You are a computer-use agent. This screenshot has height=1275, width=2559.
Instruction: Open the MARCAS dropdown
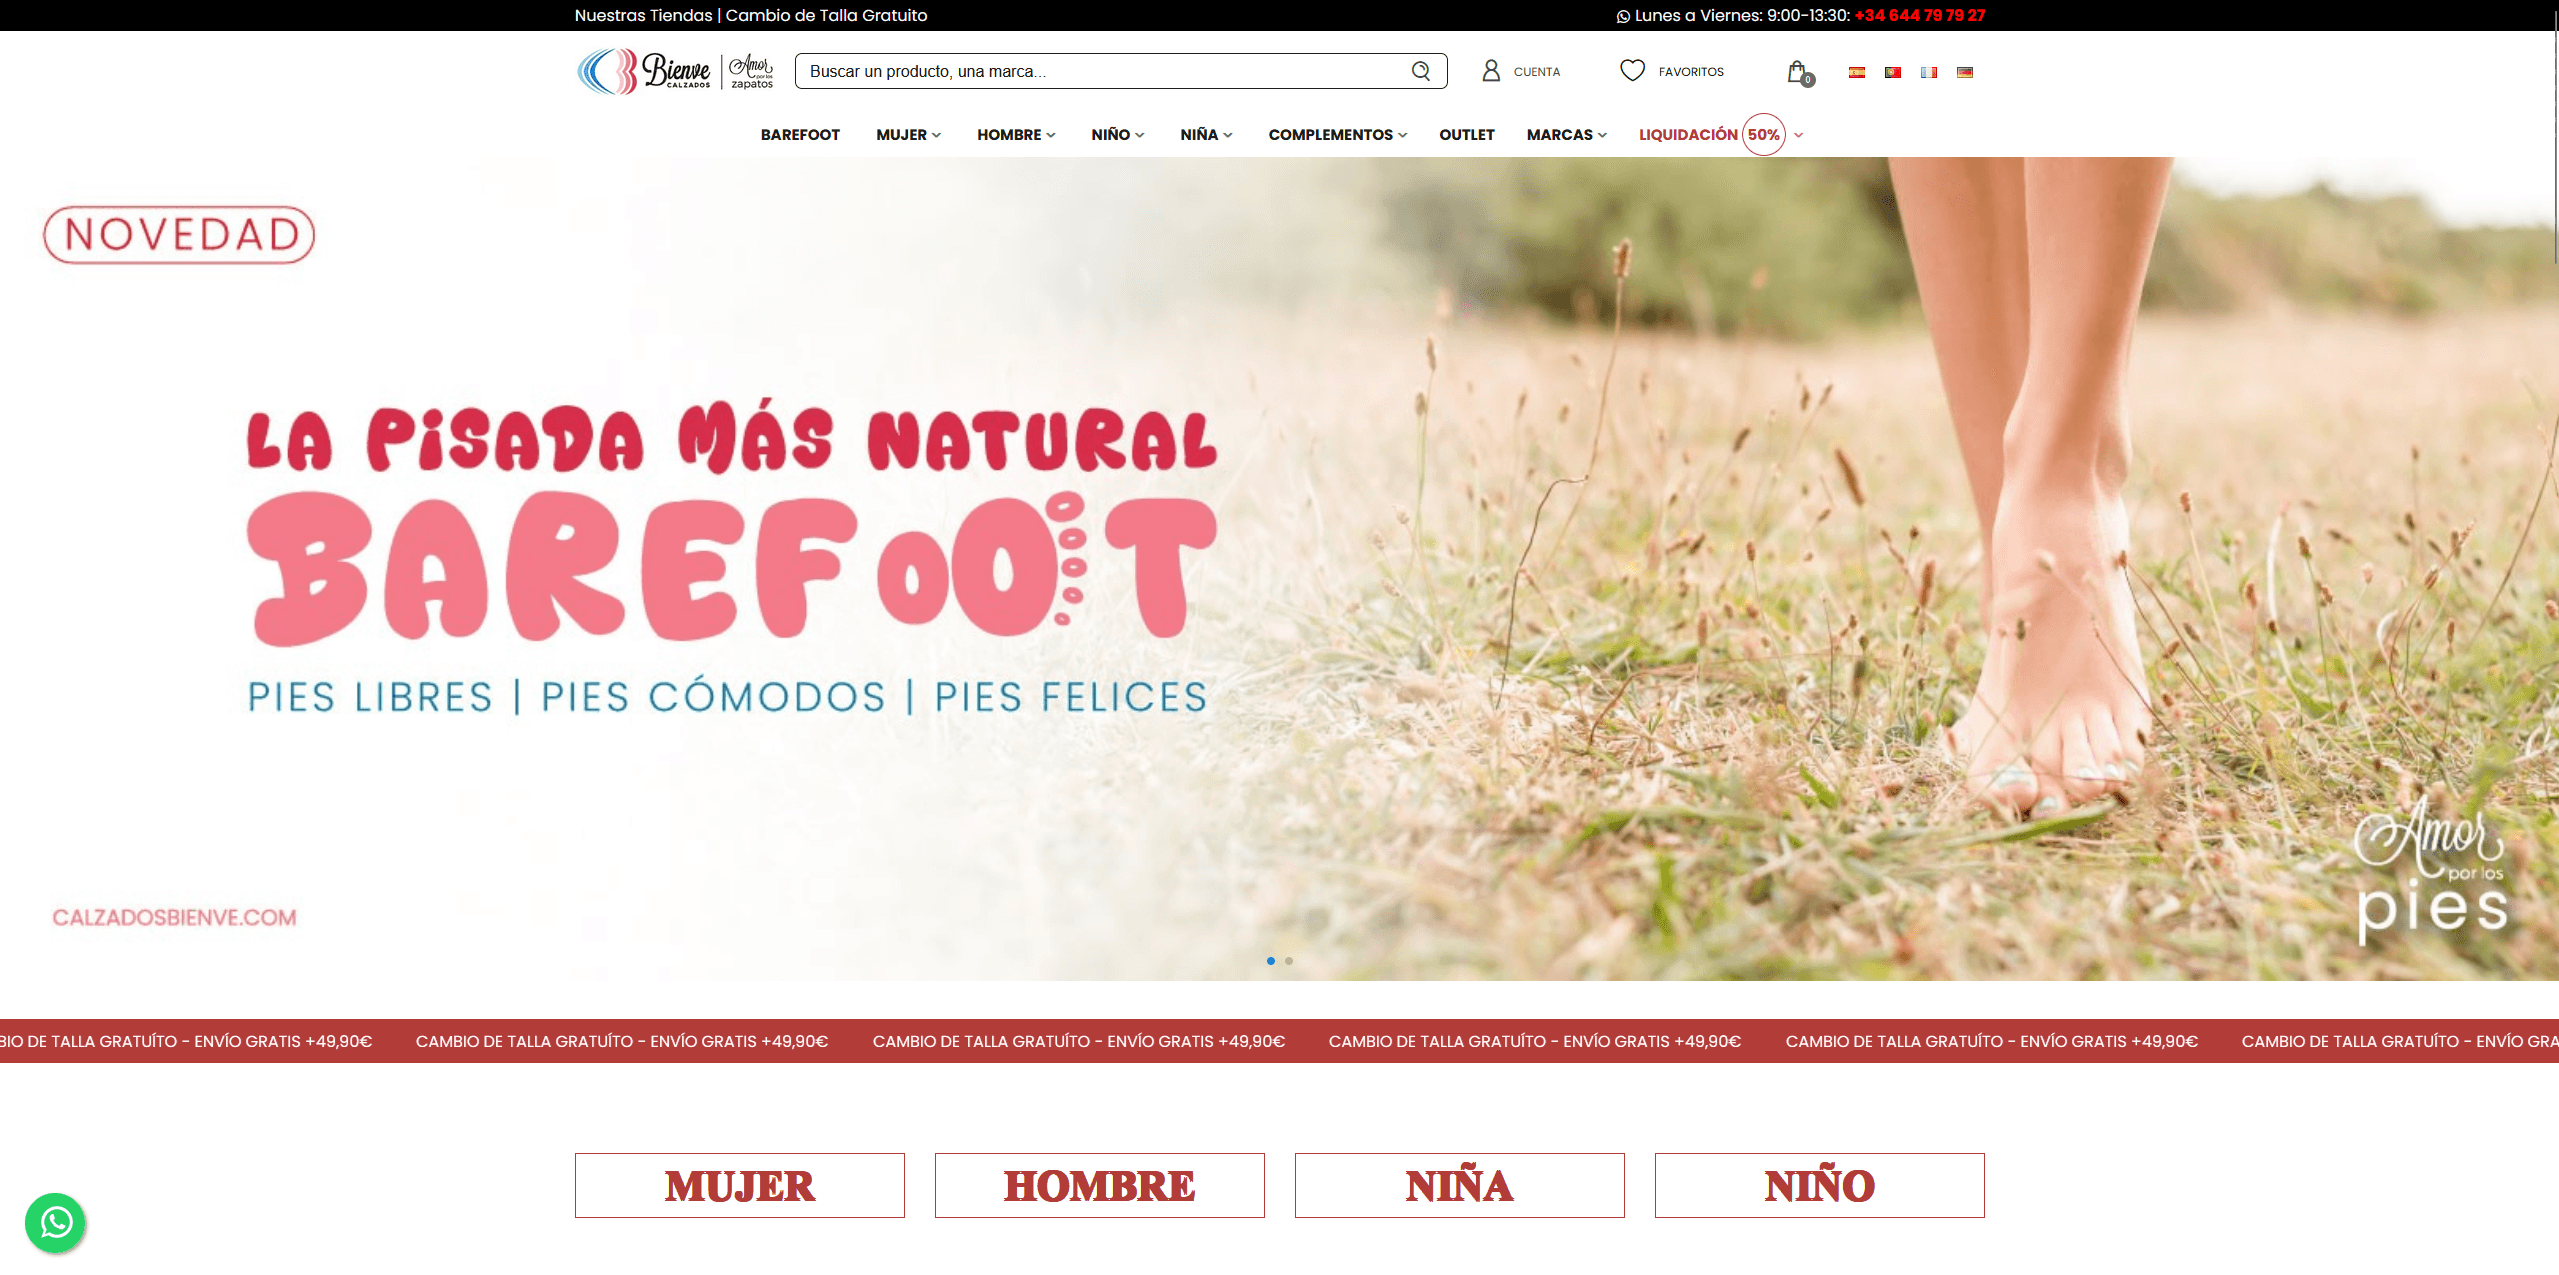pos(1566,135)
